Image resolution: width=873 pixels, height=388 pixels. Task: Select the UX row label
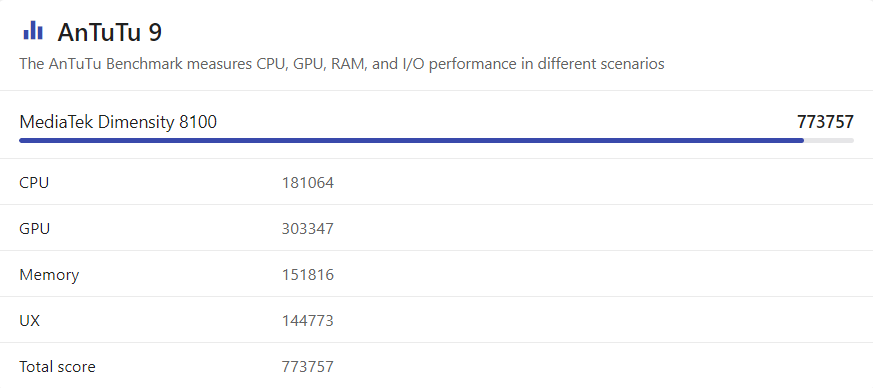point(30,321)
